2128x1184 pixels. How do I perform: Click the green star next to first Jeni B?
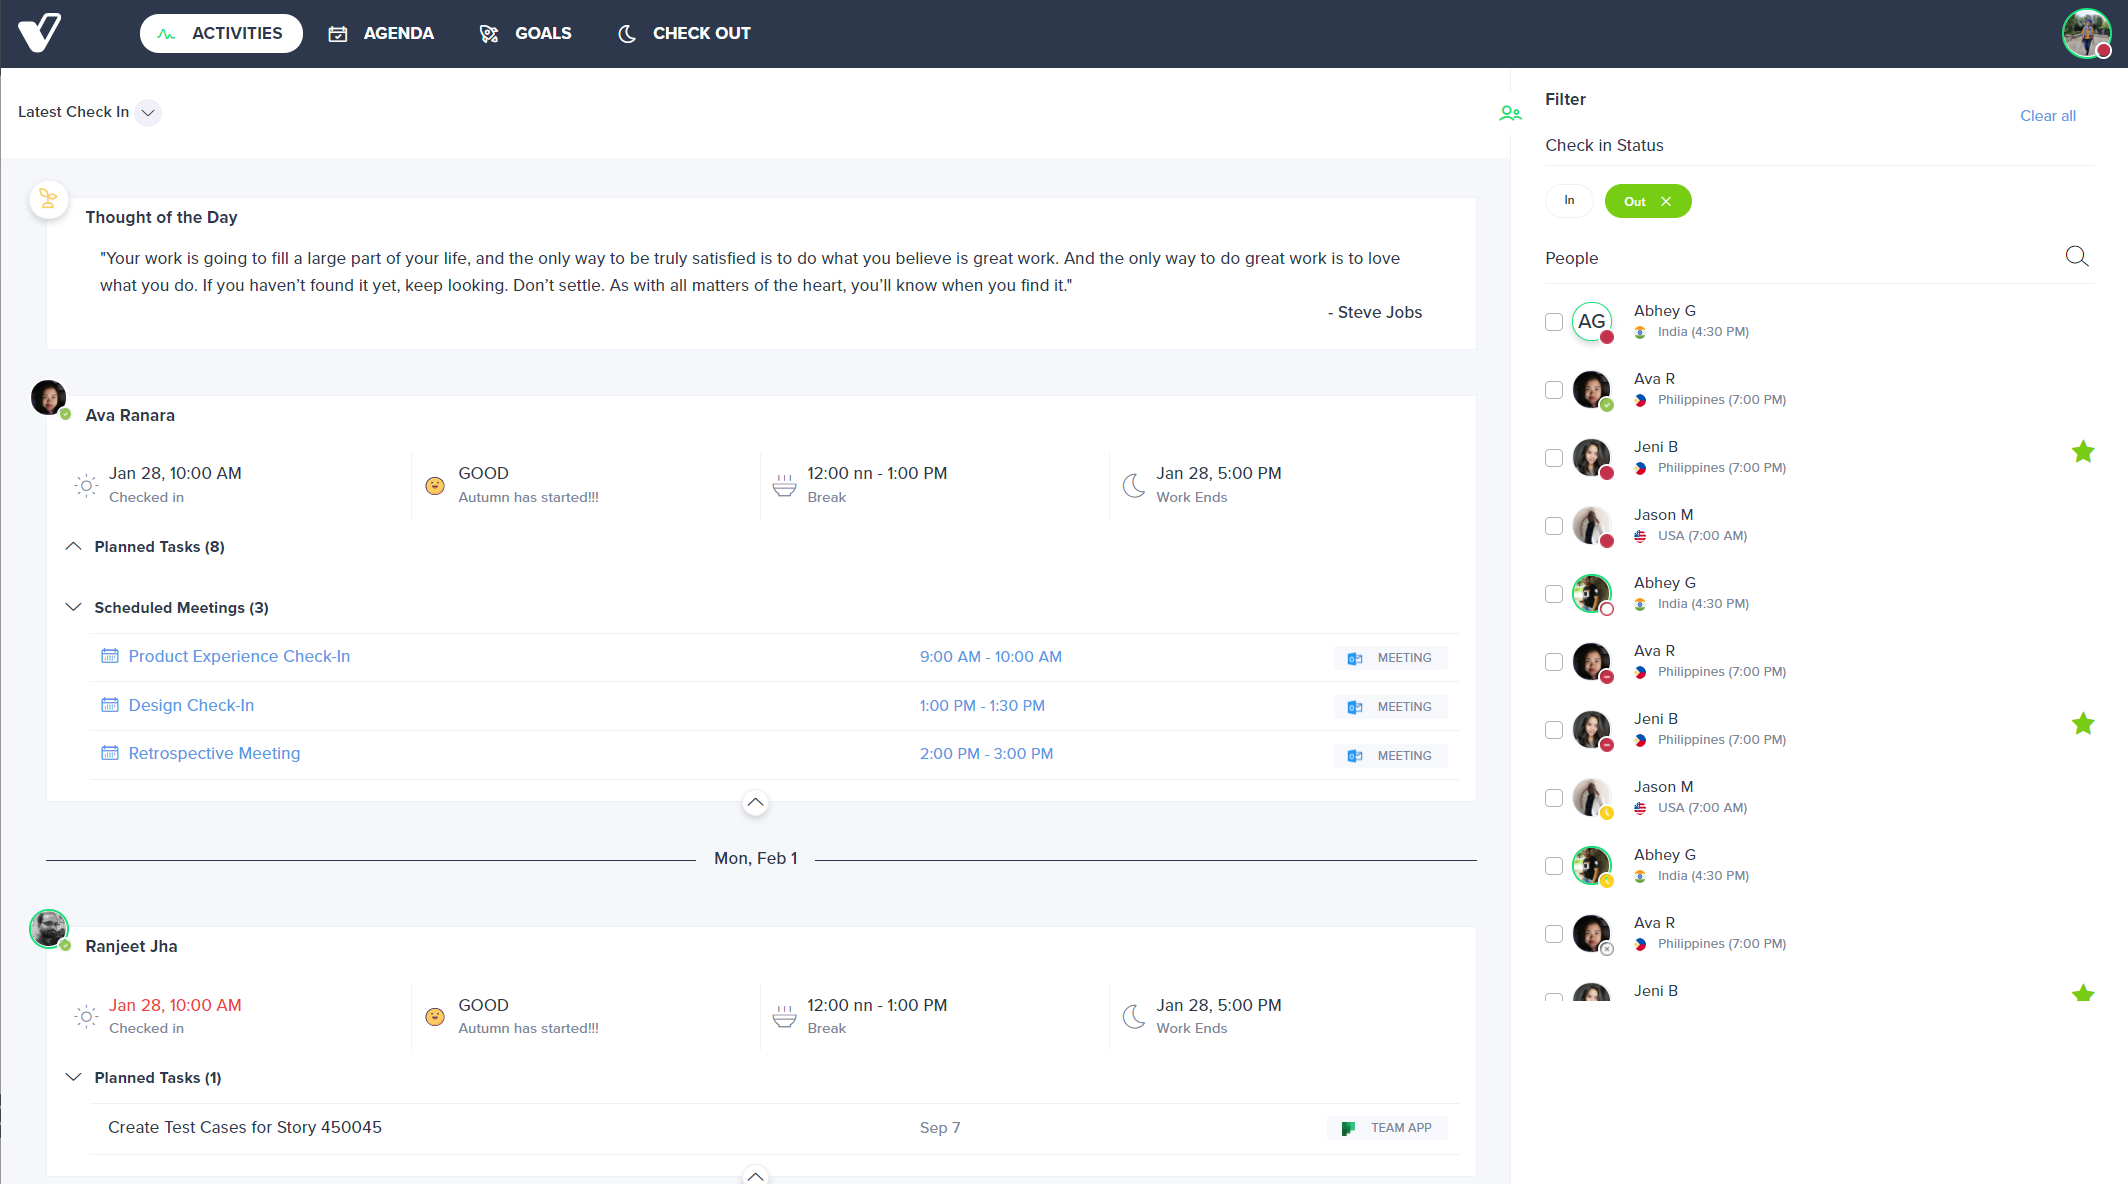point(2083,452)
